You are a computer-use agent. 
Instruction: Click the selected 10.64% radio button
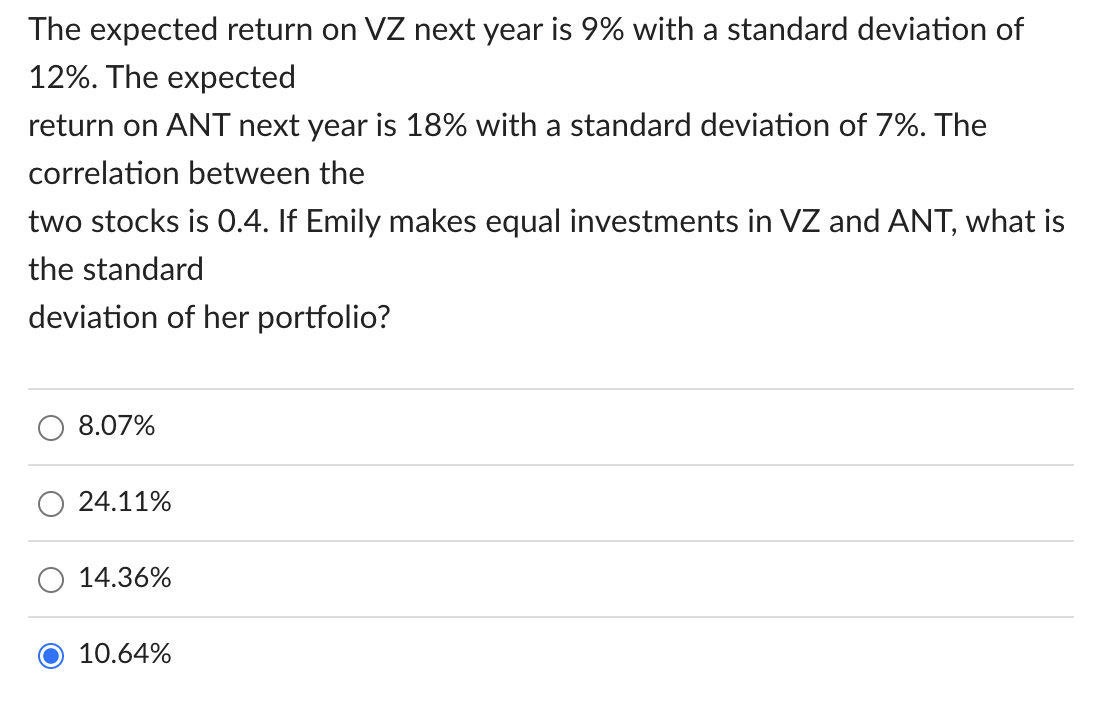(x=51, y=655)
